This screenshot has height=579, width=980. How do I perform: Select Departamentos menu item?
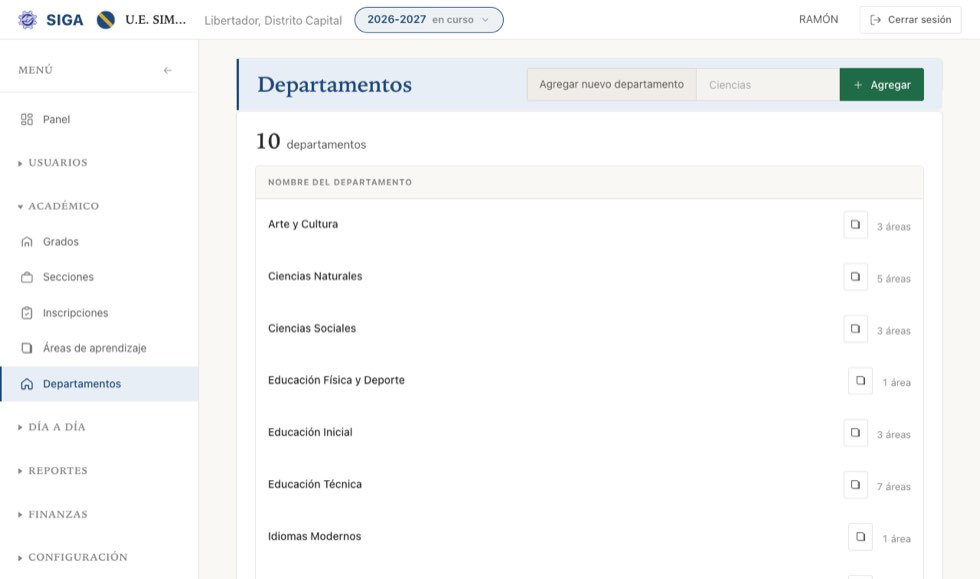(99, 384)
